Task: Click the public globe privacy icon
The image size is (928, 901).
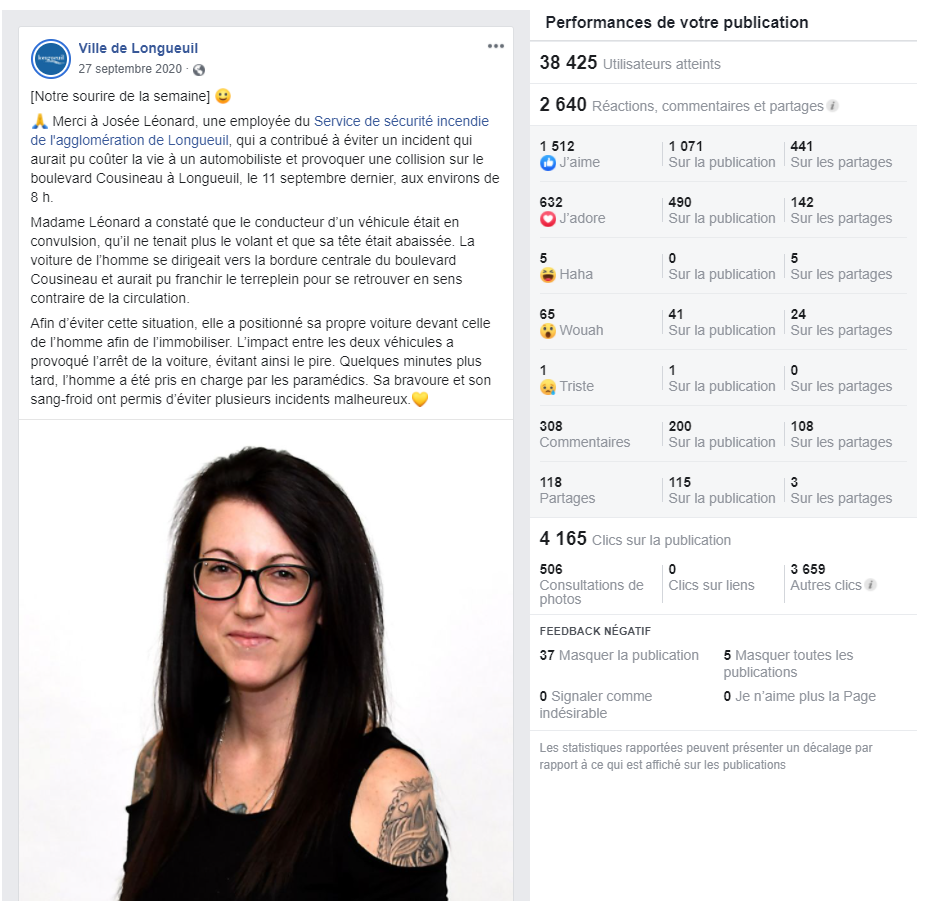Action: click(x=199, y=70)
